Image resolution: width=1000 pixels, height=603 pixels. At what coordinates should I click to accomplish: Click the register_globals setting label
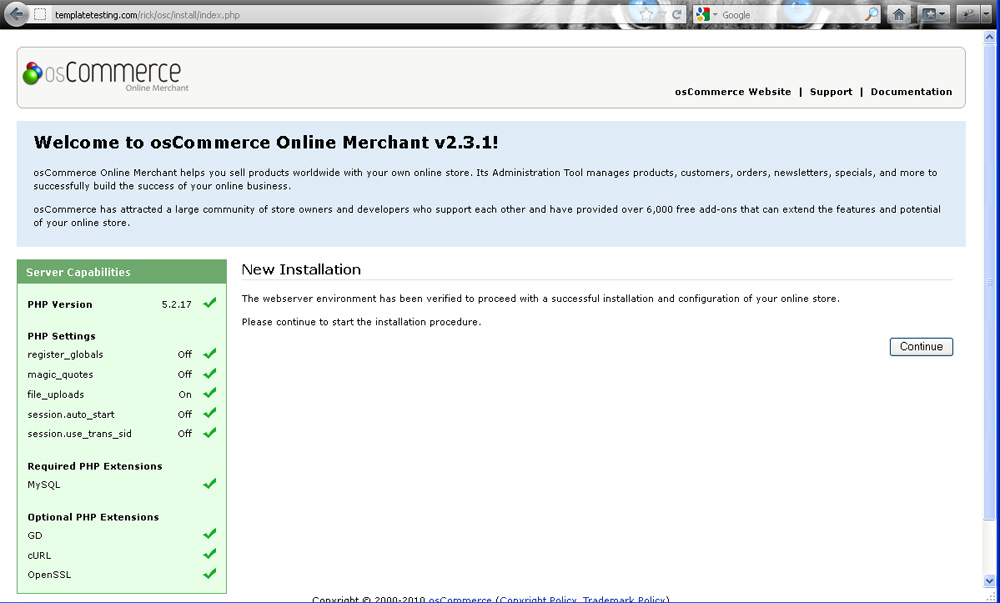pyautogui.click(x=65, y=355)
